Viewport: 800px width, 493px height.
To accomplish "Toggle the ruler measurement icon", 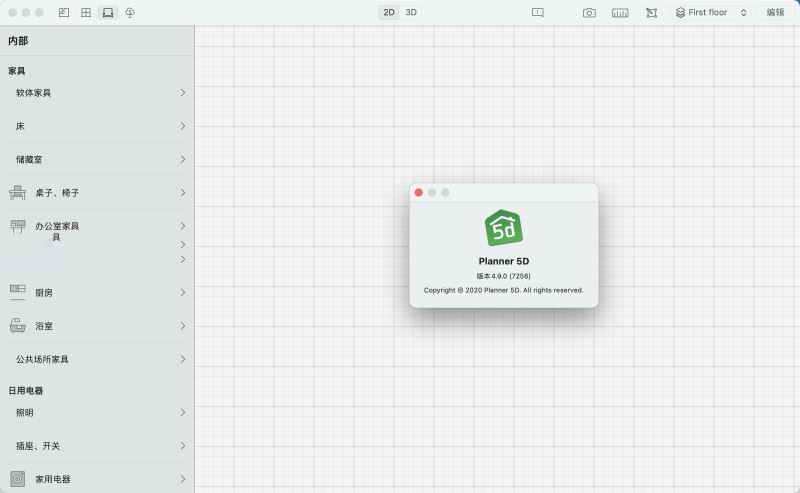I will tap(620, 13).
